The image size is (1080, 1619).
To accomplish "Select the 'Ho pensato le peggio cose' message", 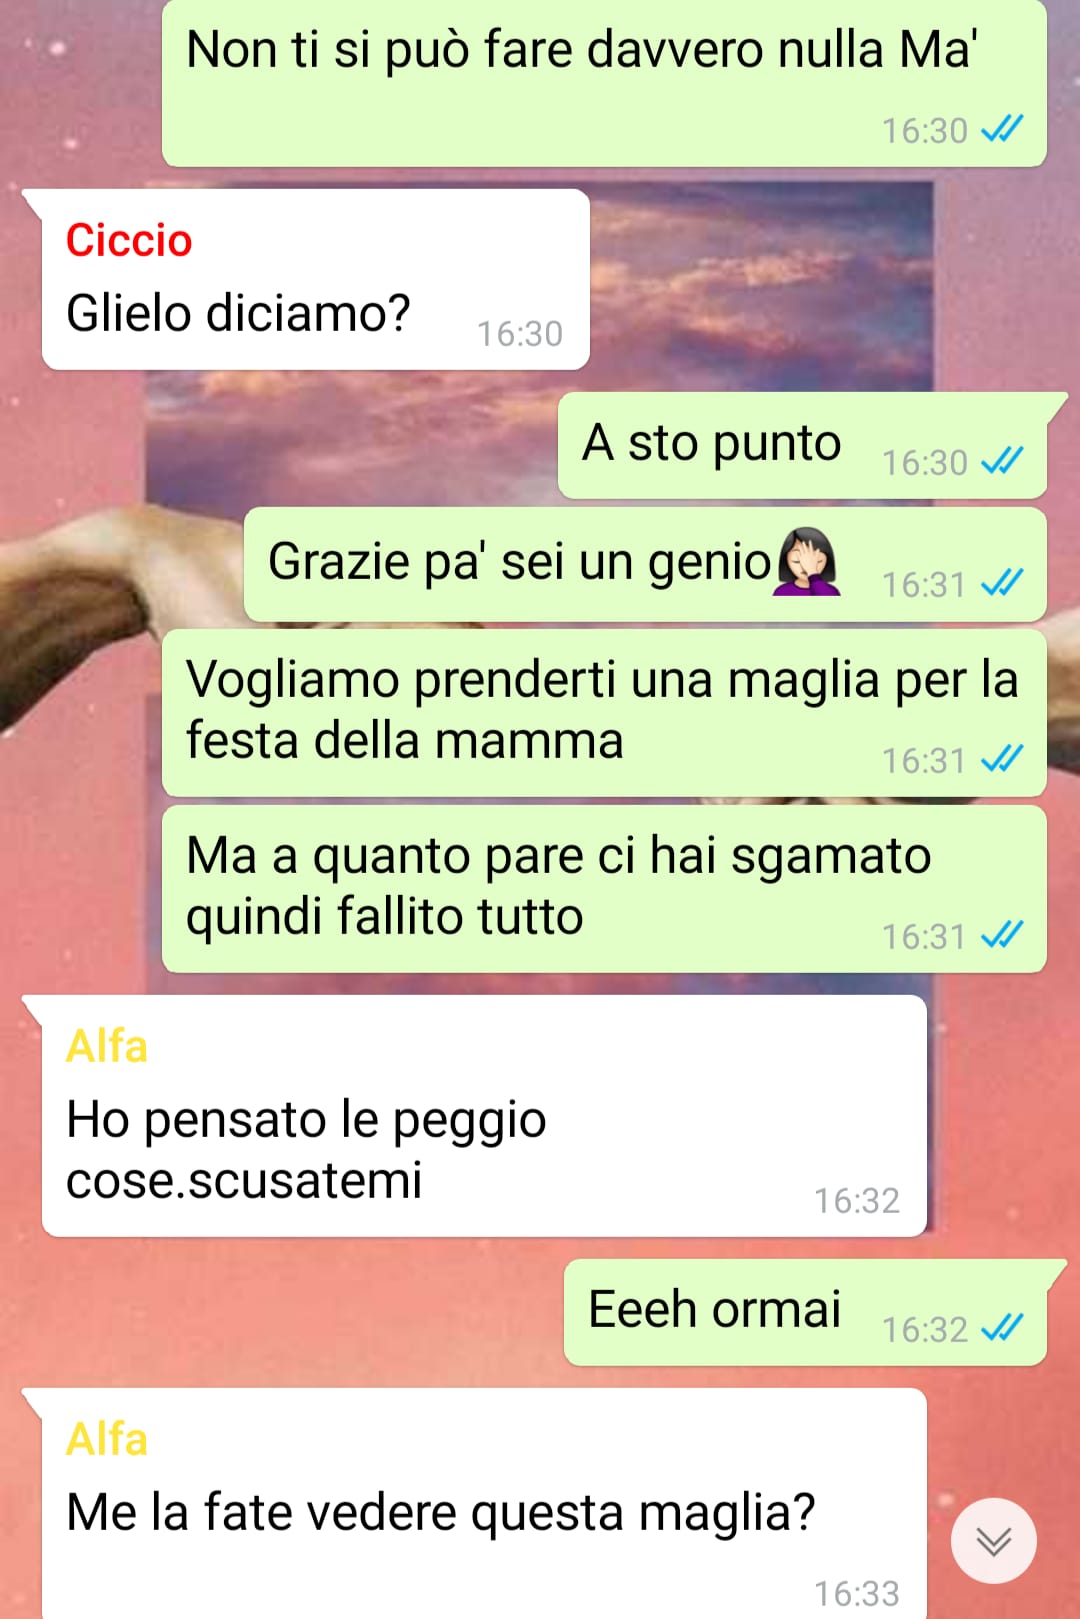I will point(484,1116).
